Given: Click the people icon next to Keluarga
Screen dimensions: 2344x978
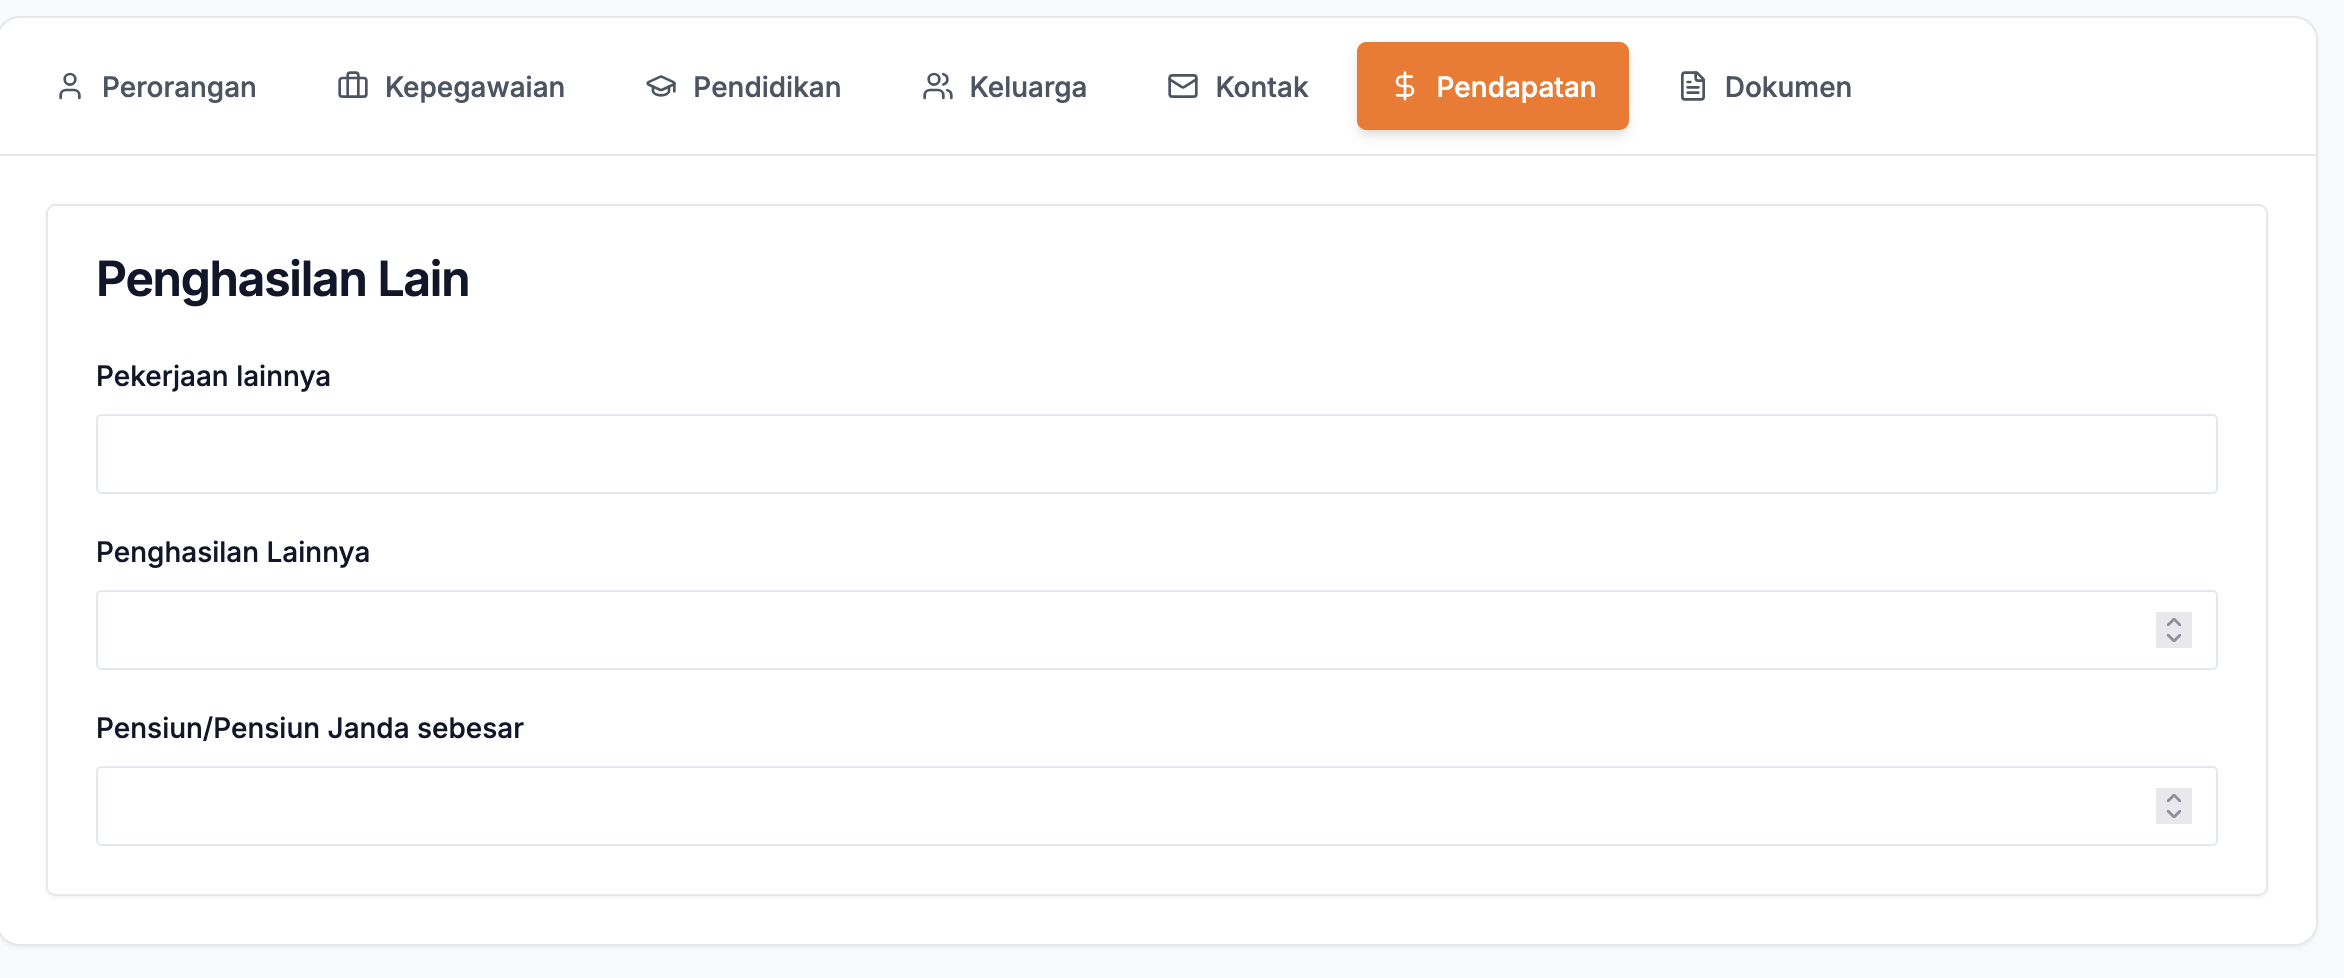Looking at the screenshot, I should [x=938, y=86].
